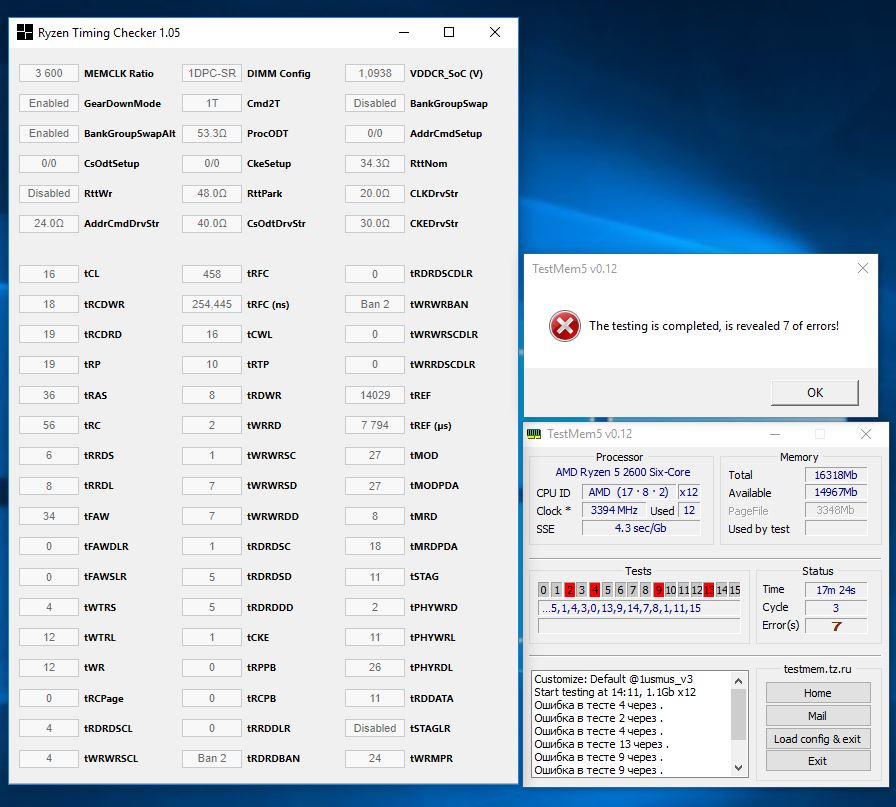Click the Total memory 16318Mb field
Image resolution: width=896 pixels, height=807 pixels.
point(835,475)
